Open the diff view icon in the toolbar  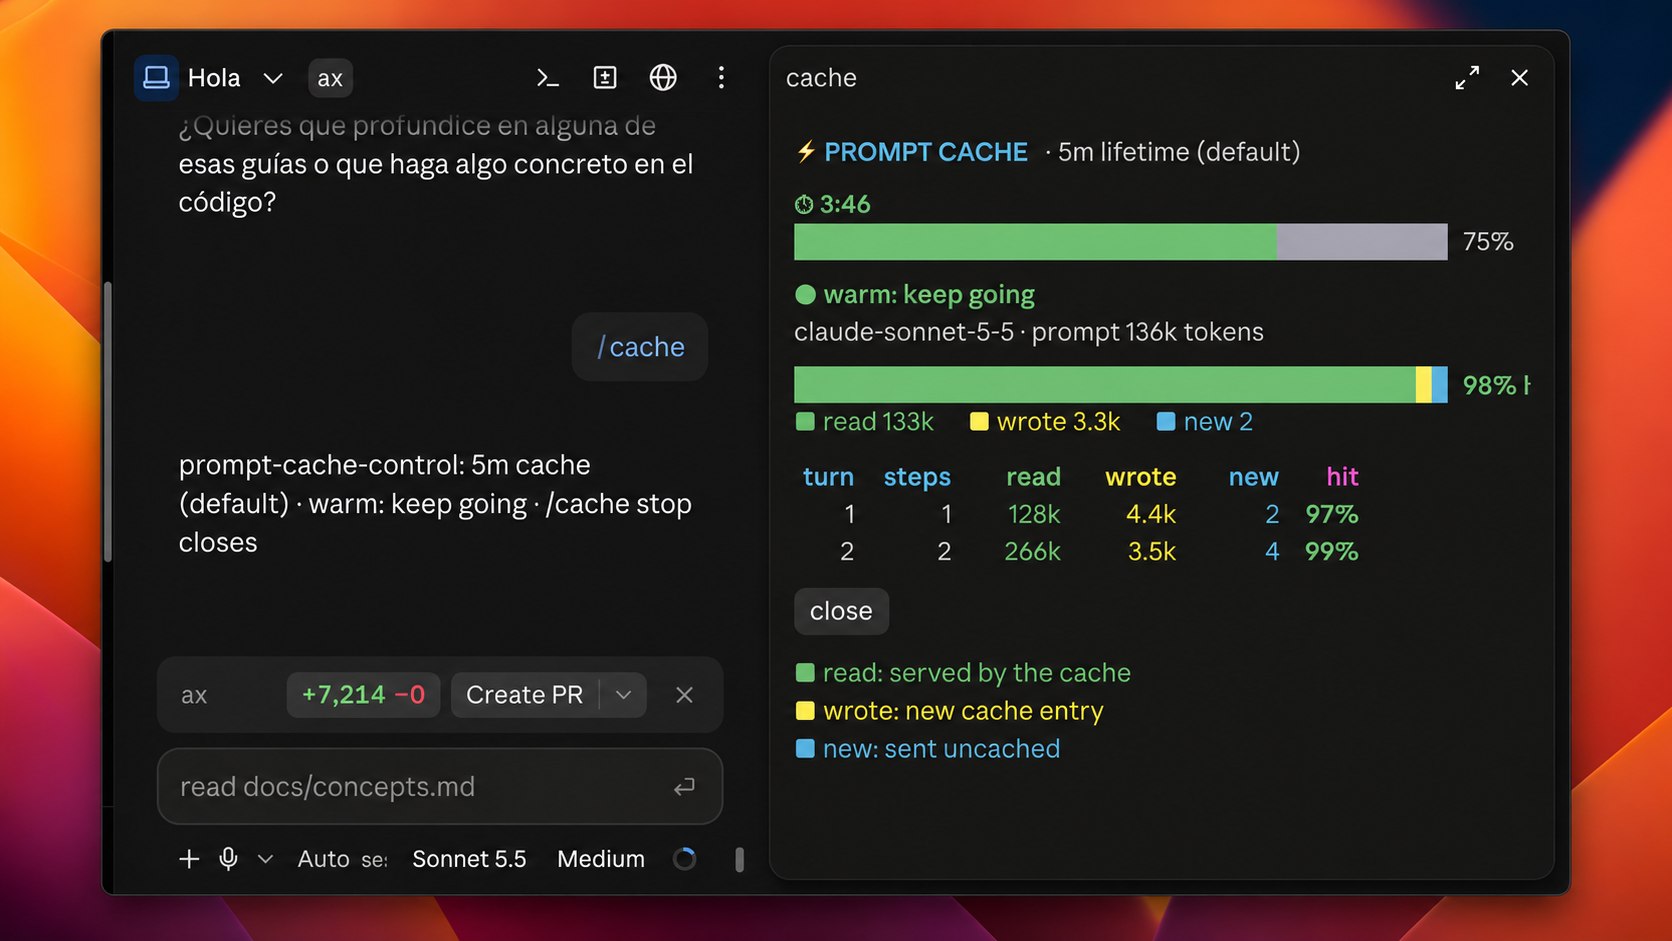pos(605,78)
